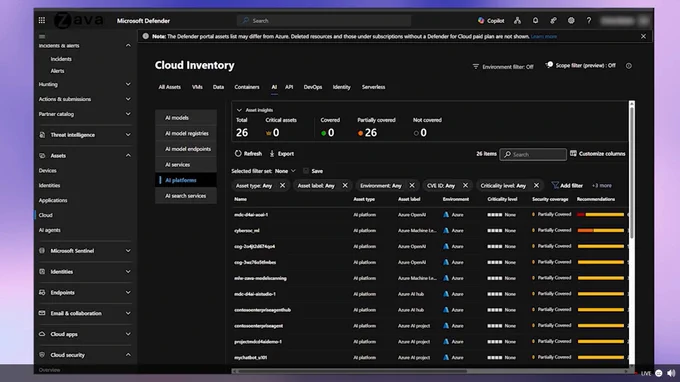Open the help question mark icon
The width and height of the screenshot is (680, 382).
(x=588, y=20)
